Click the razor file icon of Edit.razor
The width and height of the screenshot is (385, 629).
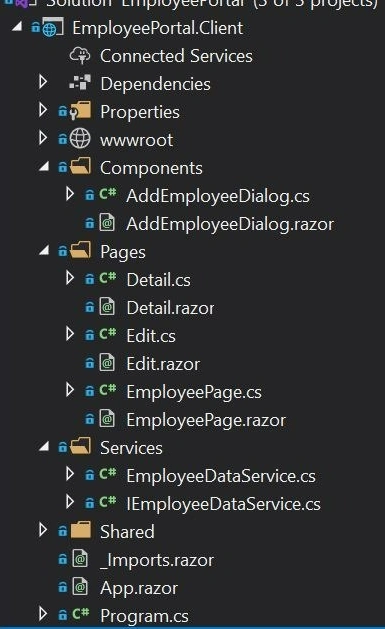[107, 363]
